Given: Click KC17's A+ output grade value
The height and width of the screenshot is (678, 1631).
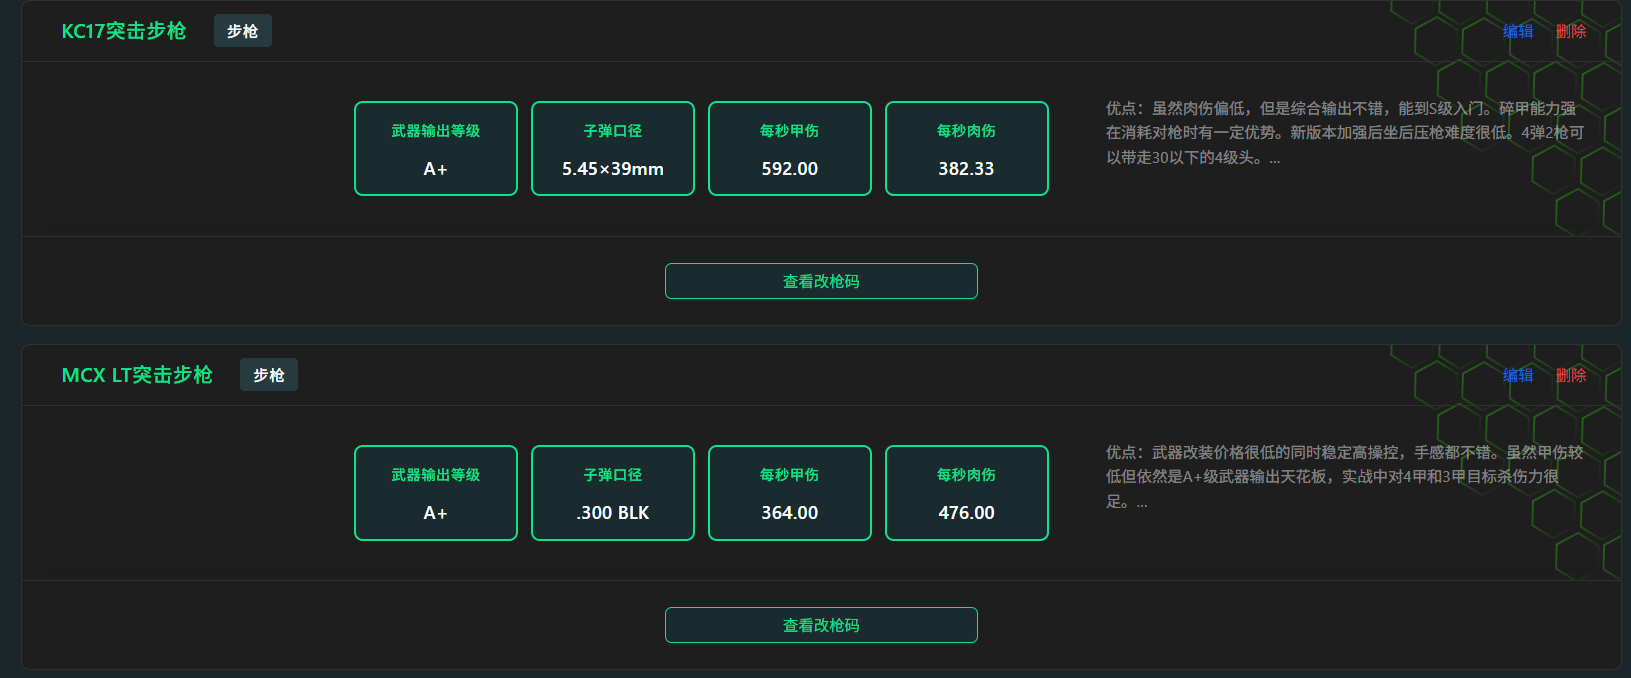Looking at the screenshot, I should click(x=436, y=169).
